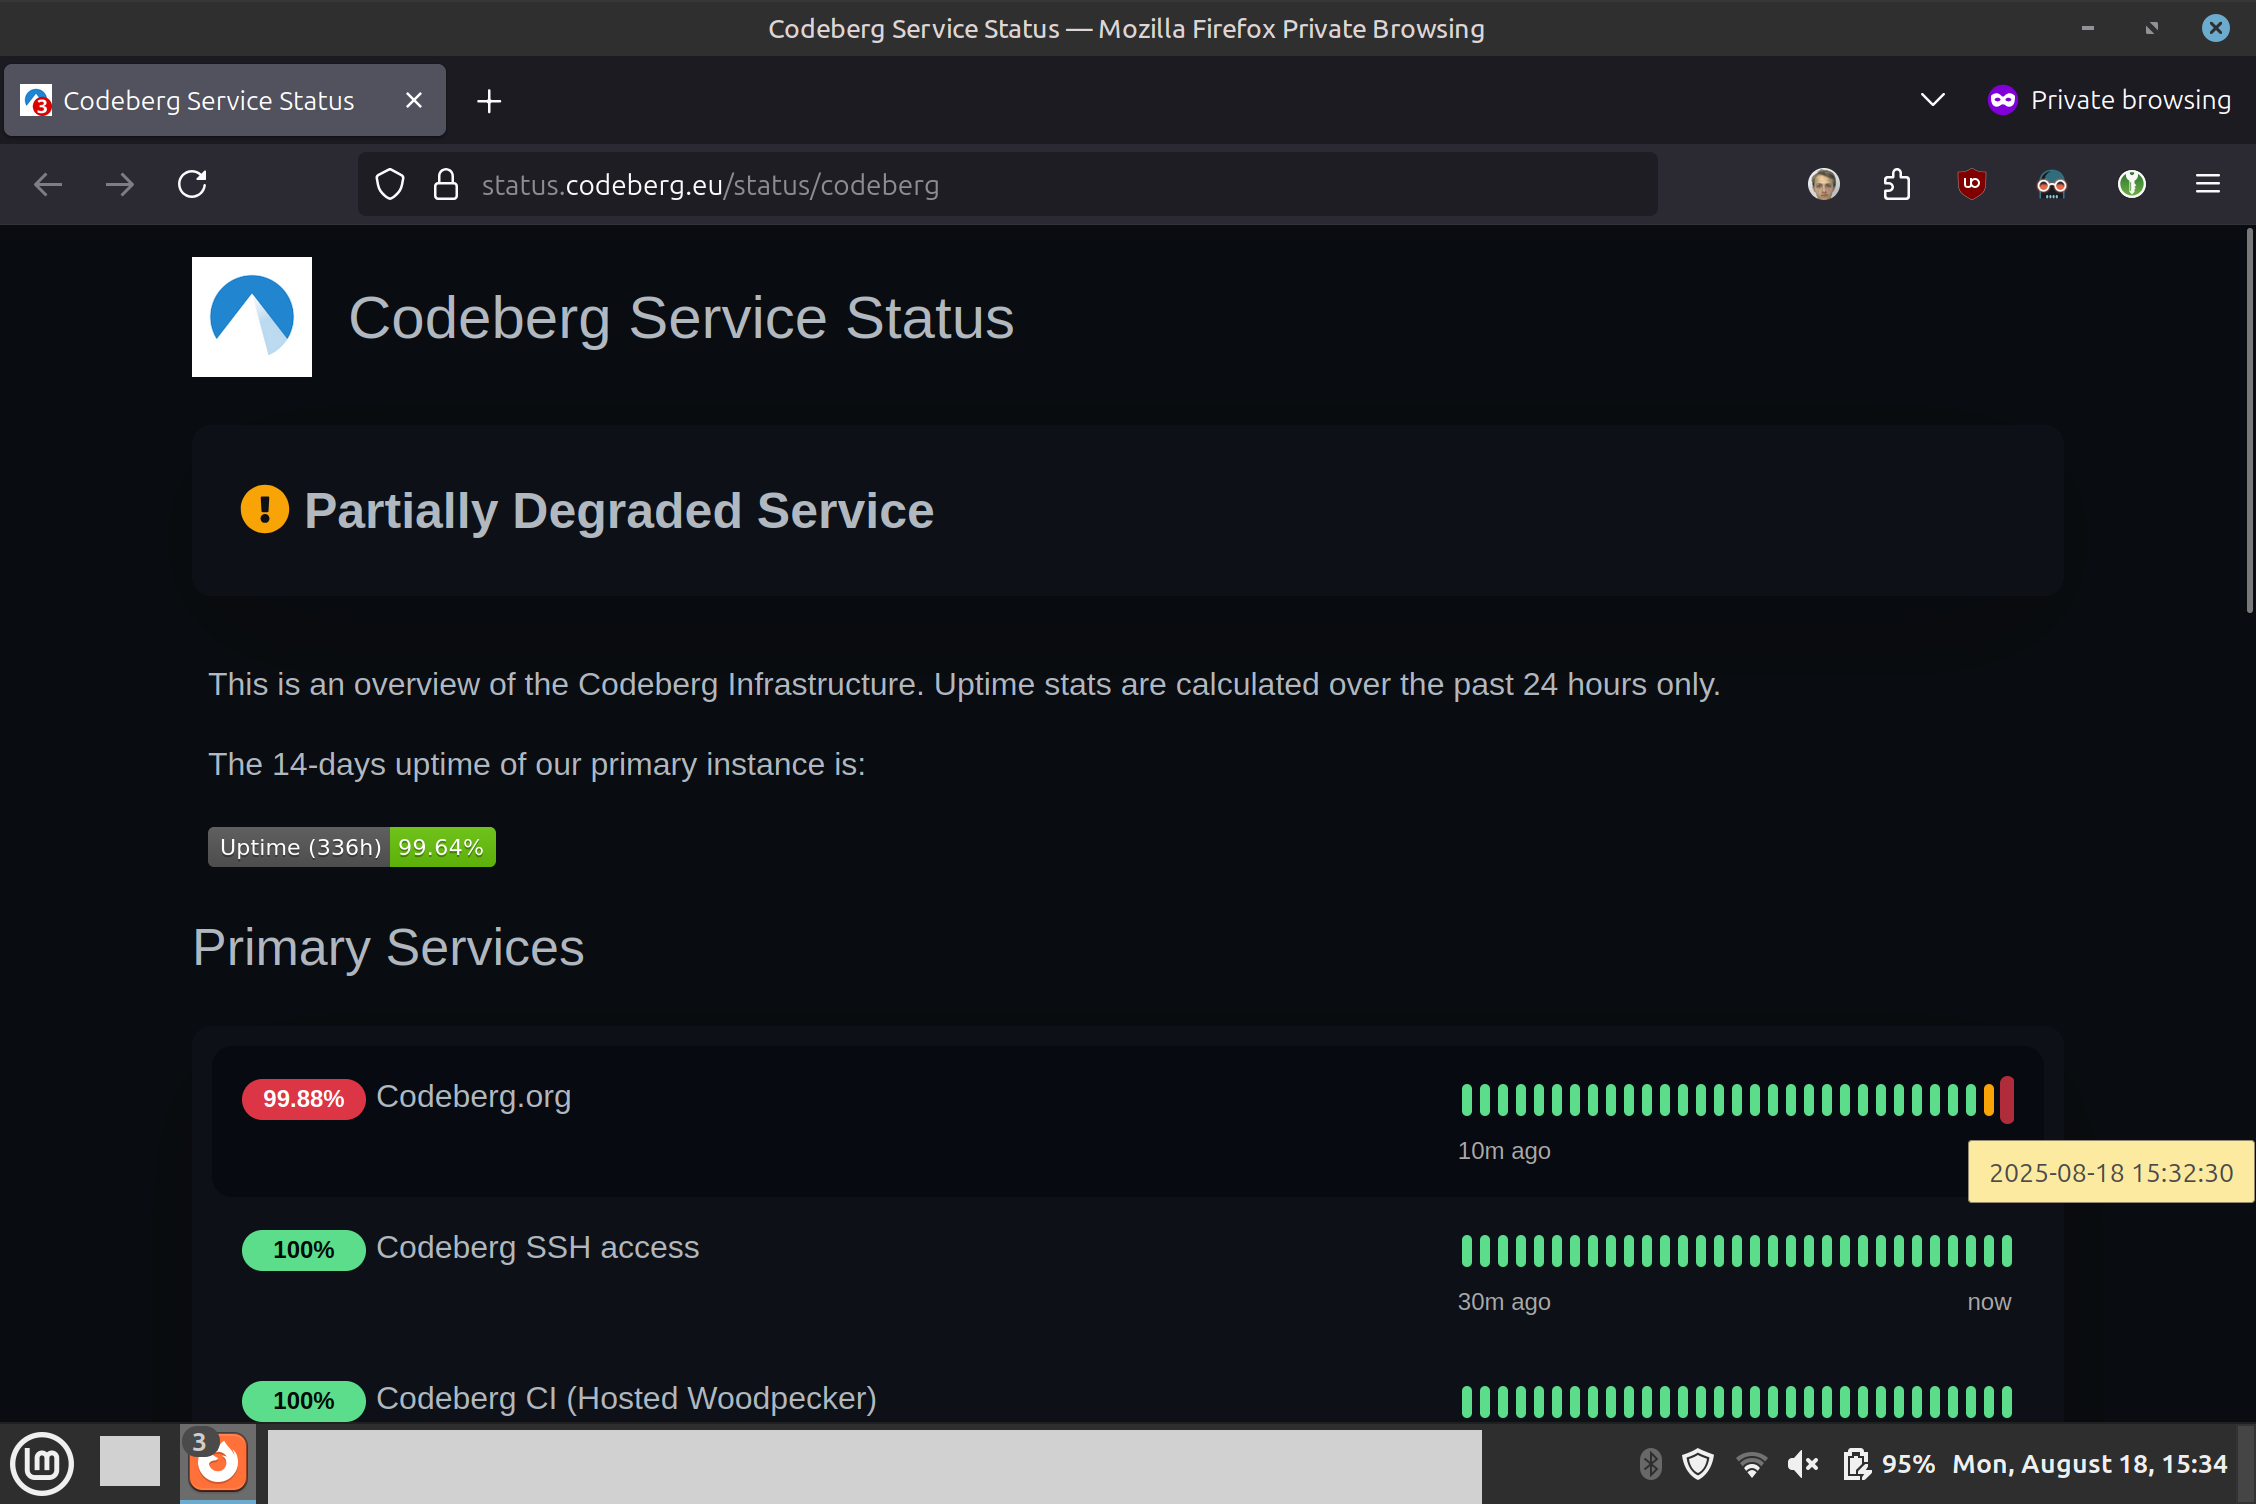Viewport: 2256px width, 1504px height.
Task: Open Wi-Fi network tray indicator
Action: (1751, 1464)
